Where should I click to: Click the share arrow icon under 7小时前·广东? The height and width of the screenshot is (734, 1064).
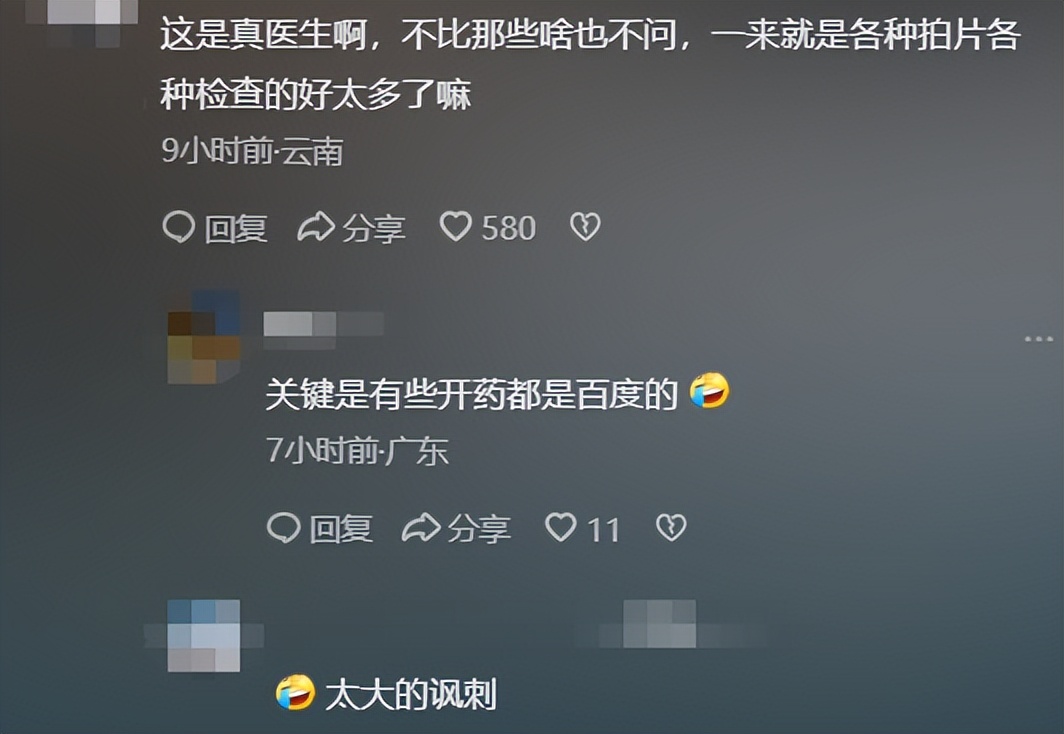[x=421, y=527]
